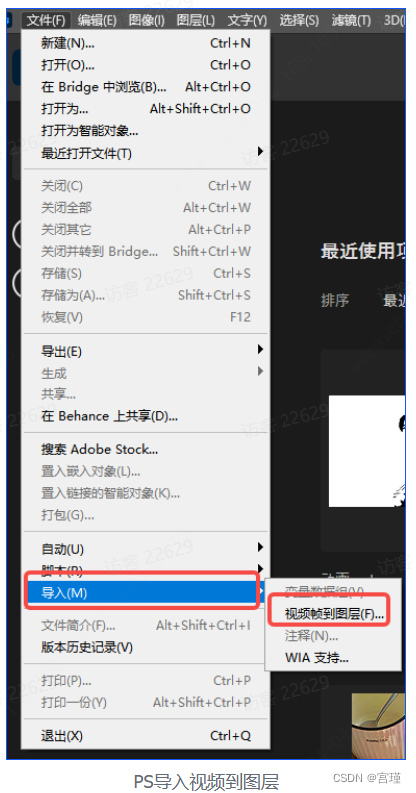The width and height of the screenshot is (416, 793).
Task: Choose 打开(O)... from the File menu
Action: pos(146,65)
